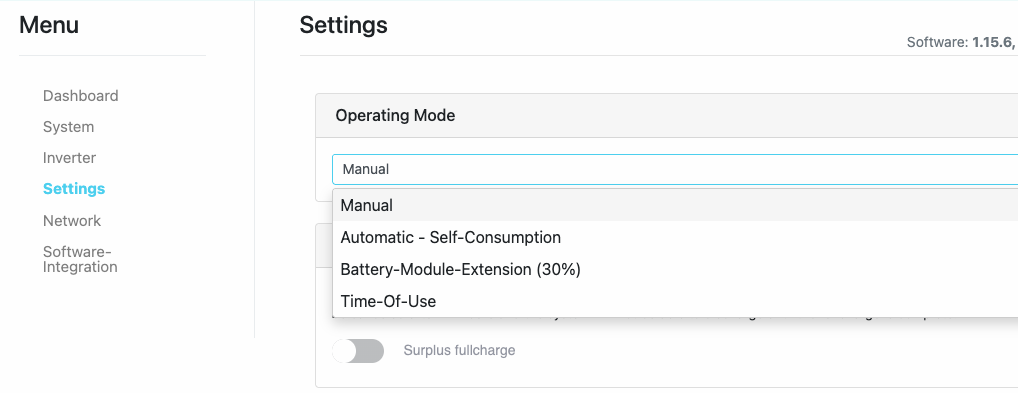Viewport: 1018px width, 393px height.
Task: Click the Menu sidebar heading
Action: point(49,25)
